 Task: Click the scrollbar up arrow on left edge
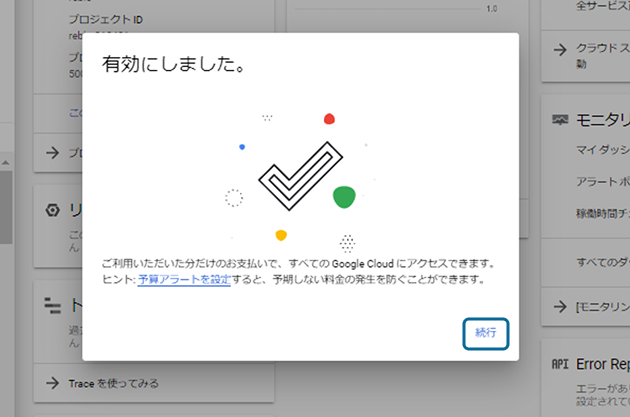pyautogui.click(x=5, y=161)
